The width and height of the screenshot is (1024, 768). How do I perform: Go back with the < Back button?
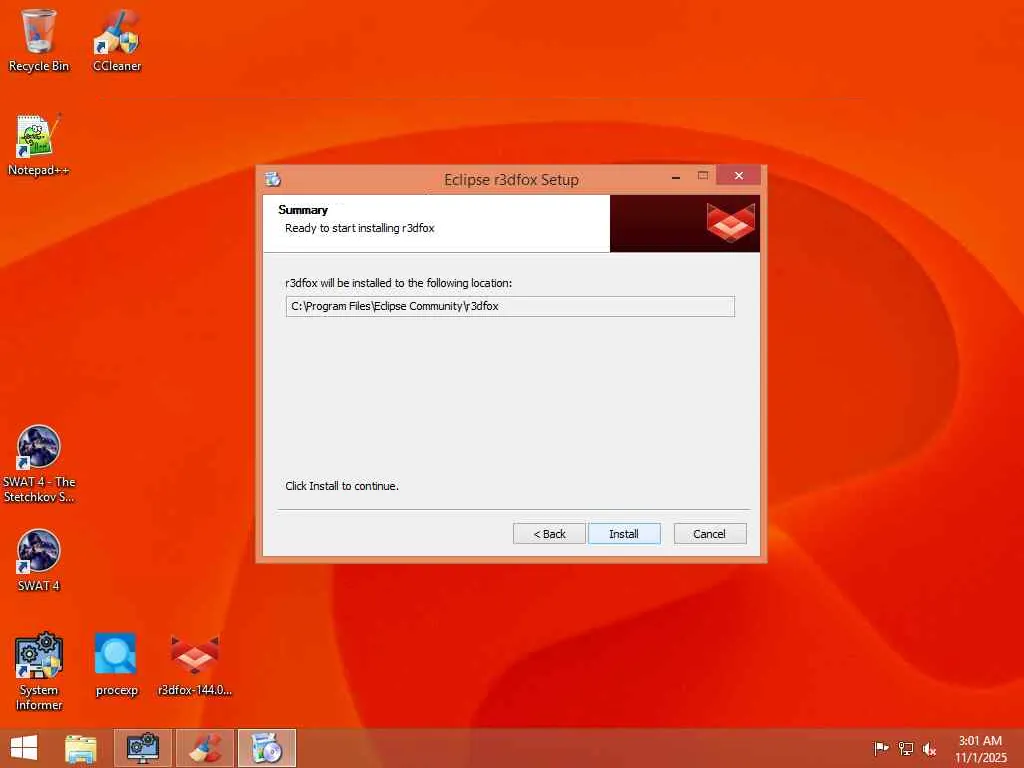(x=549, y=534)
